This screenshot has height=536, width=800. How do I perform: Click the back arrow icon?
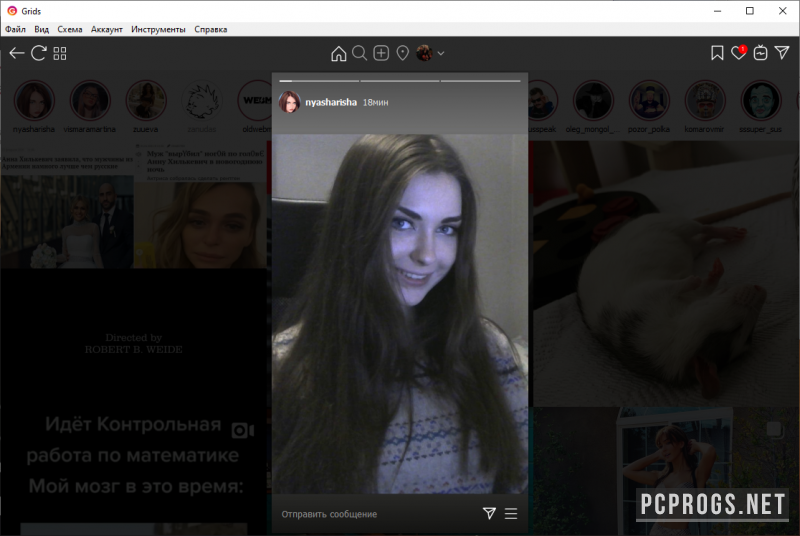pos(16,53)
